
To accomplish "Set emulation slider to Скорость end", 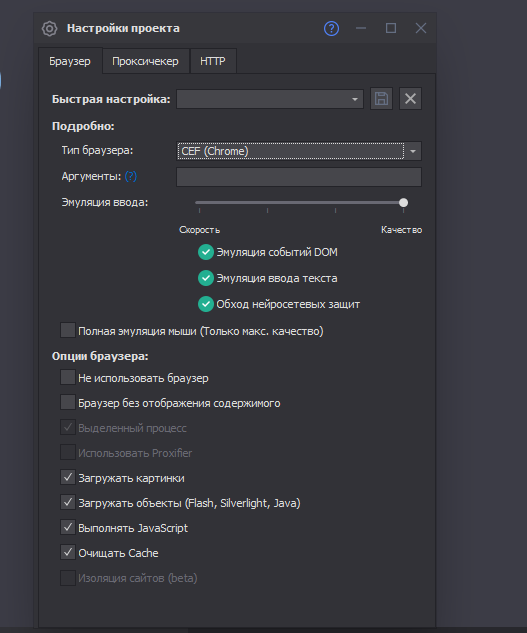I will click(x=199, y=203).
